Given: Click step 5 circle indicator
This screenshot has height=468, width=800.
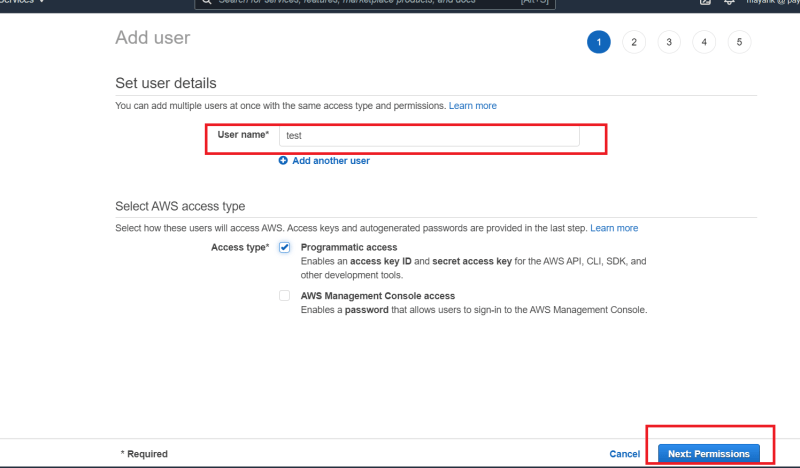Looking at the screenshot, I should pos(739,42).
